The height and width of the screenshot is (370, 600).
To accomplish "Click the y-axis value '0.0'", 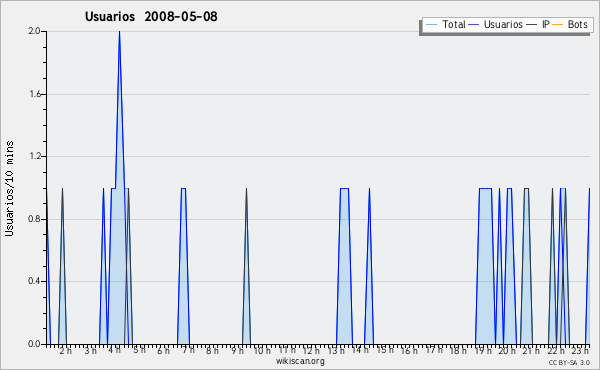I will pyautogui.click(x=34, y=344).
